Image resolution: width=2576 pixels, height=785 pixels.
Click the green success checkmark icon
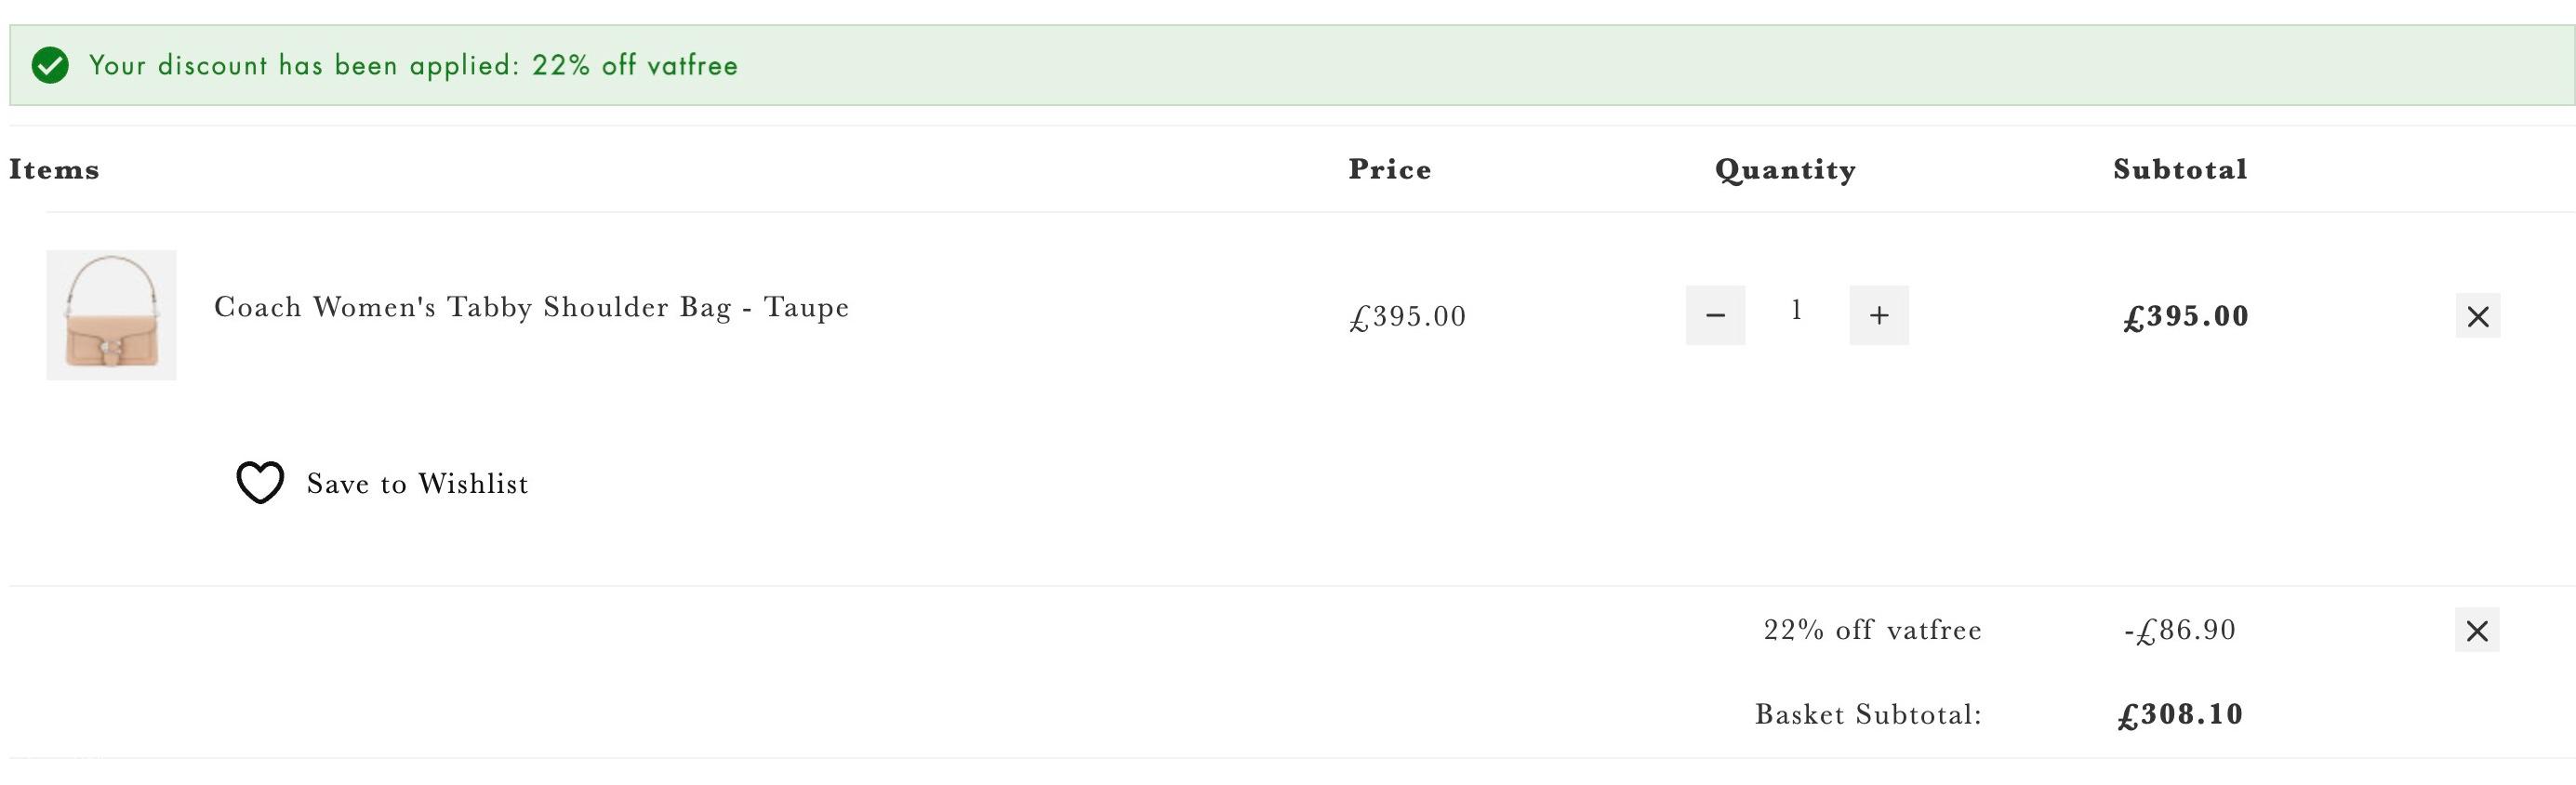[50, 65]
